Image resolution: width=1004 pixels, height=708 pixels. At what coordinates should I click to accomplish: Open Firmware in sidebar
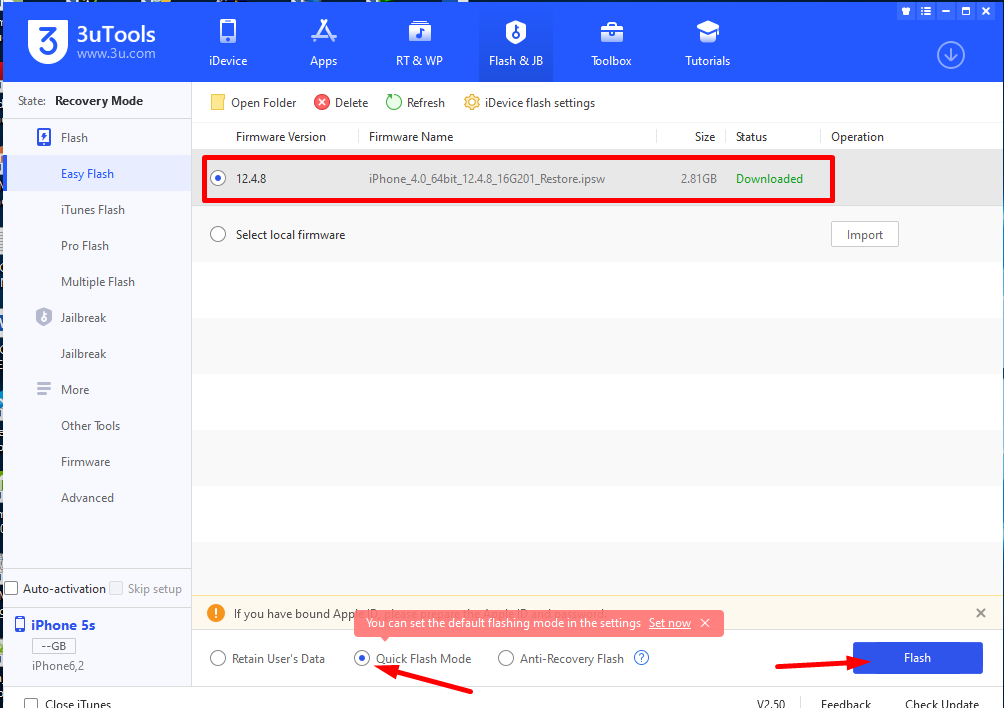(x=85, y=462)
